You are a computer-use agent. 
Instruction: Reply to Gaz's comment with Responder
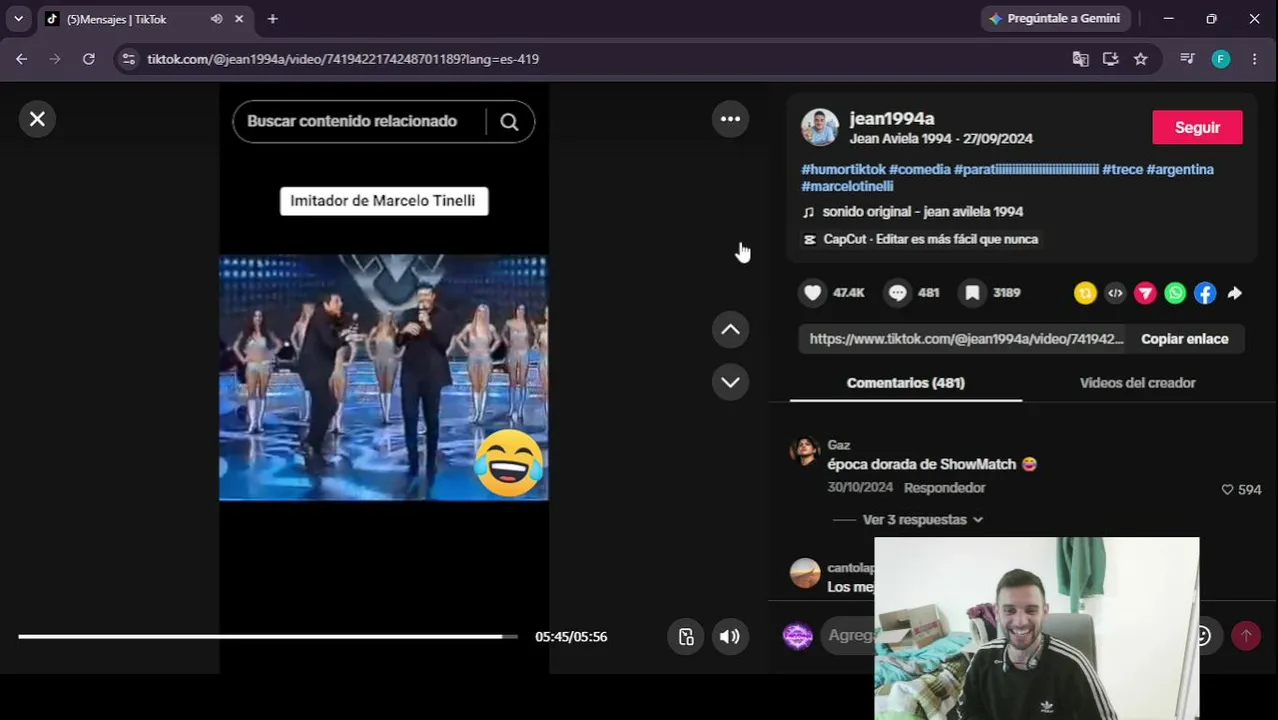(x=945, y=488)
